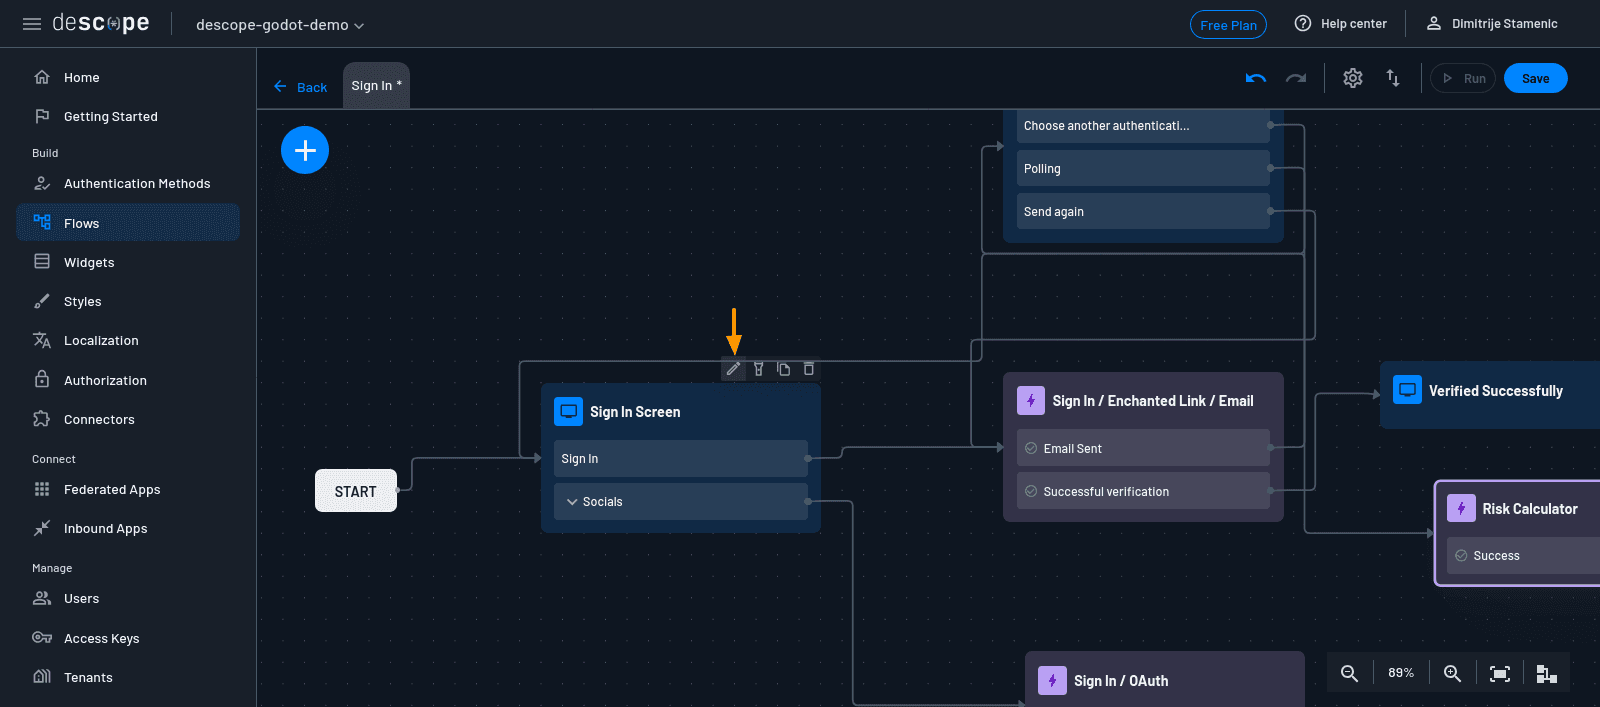Select the Sign In flow tab
1600x707 pixels.
tap(376, 86)
